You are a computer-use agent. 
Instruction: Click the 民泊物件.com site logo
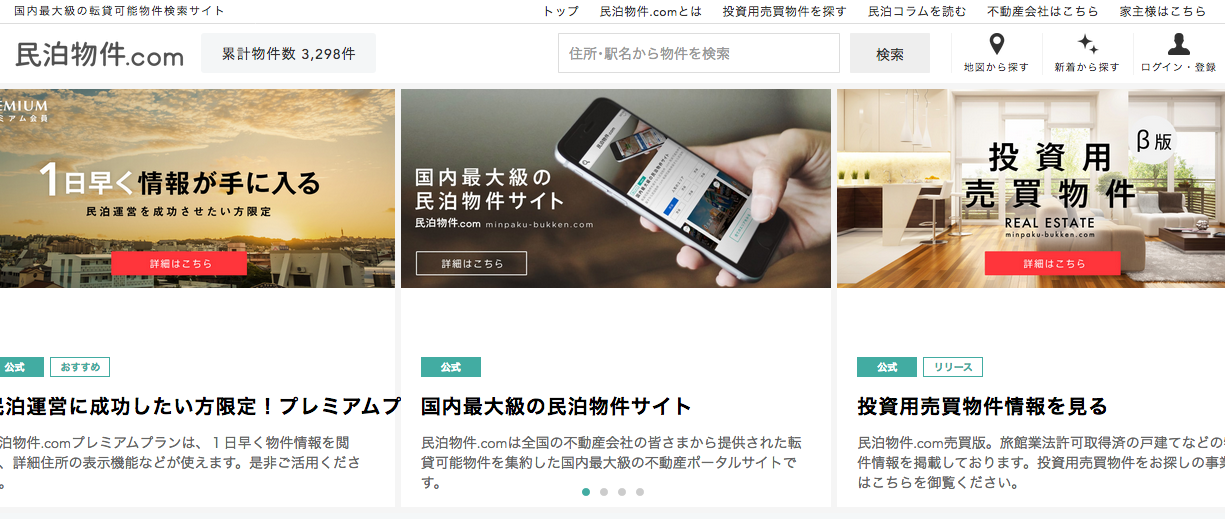click(100, 54)
